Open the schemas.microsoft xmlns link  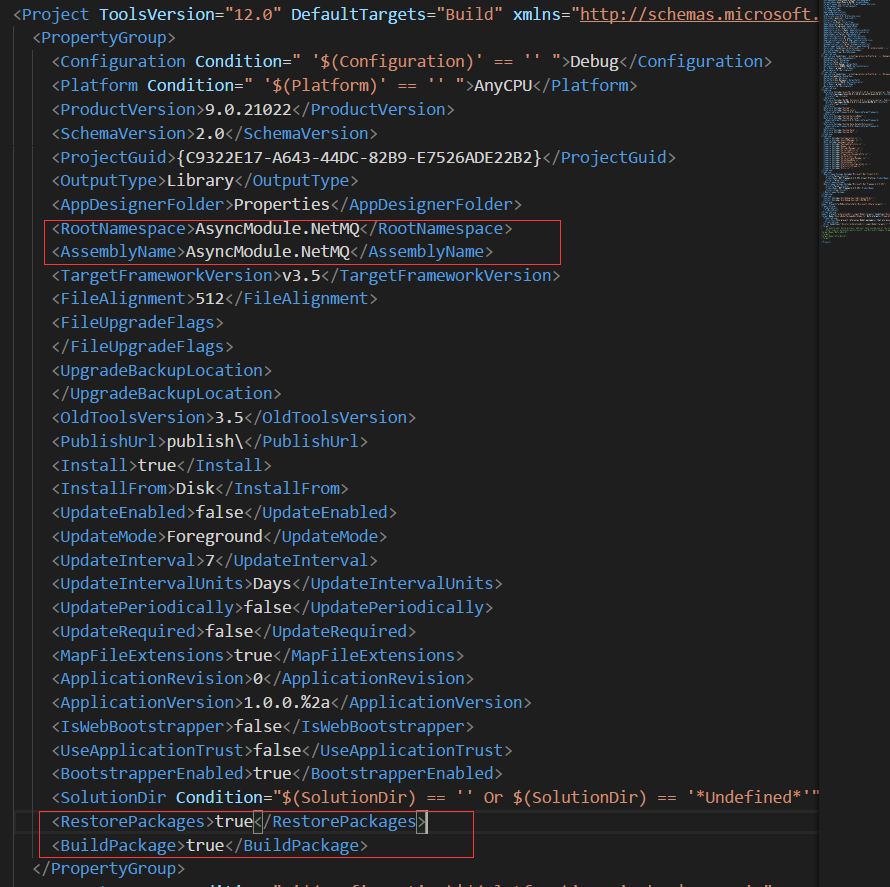(699, 14)
